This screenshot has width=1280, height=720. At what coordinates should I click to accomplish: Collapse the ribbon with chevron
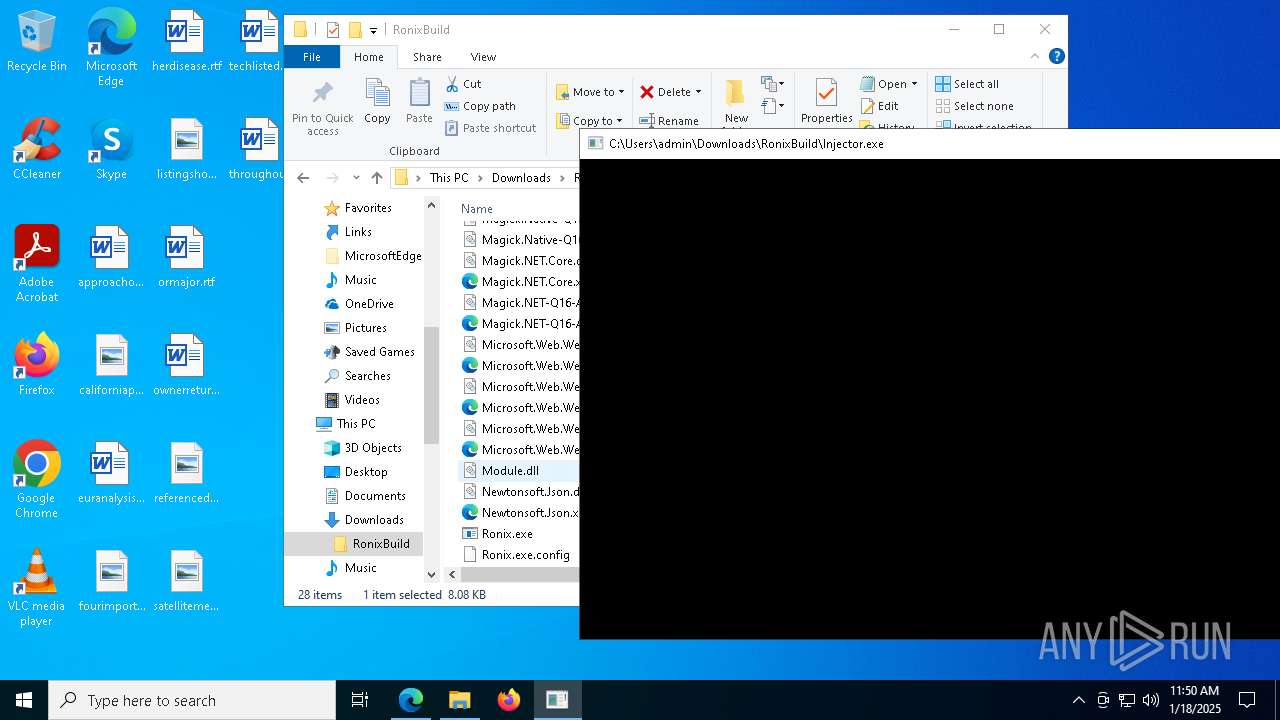click(1035, 56)
